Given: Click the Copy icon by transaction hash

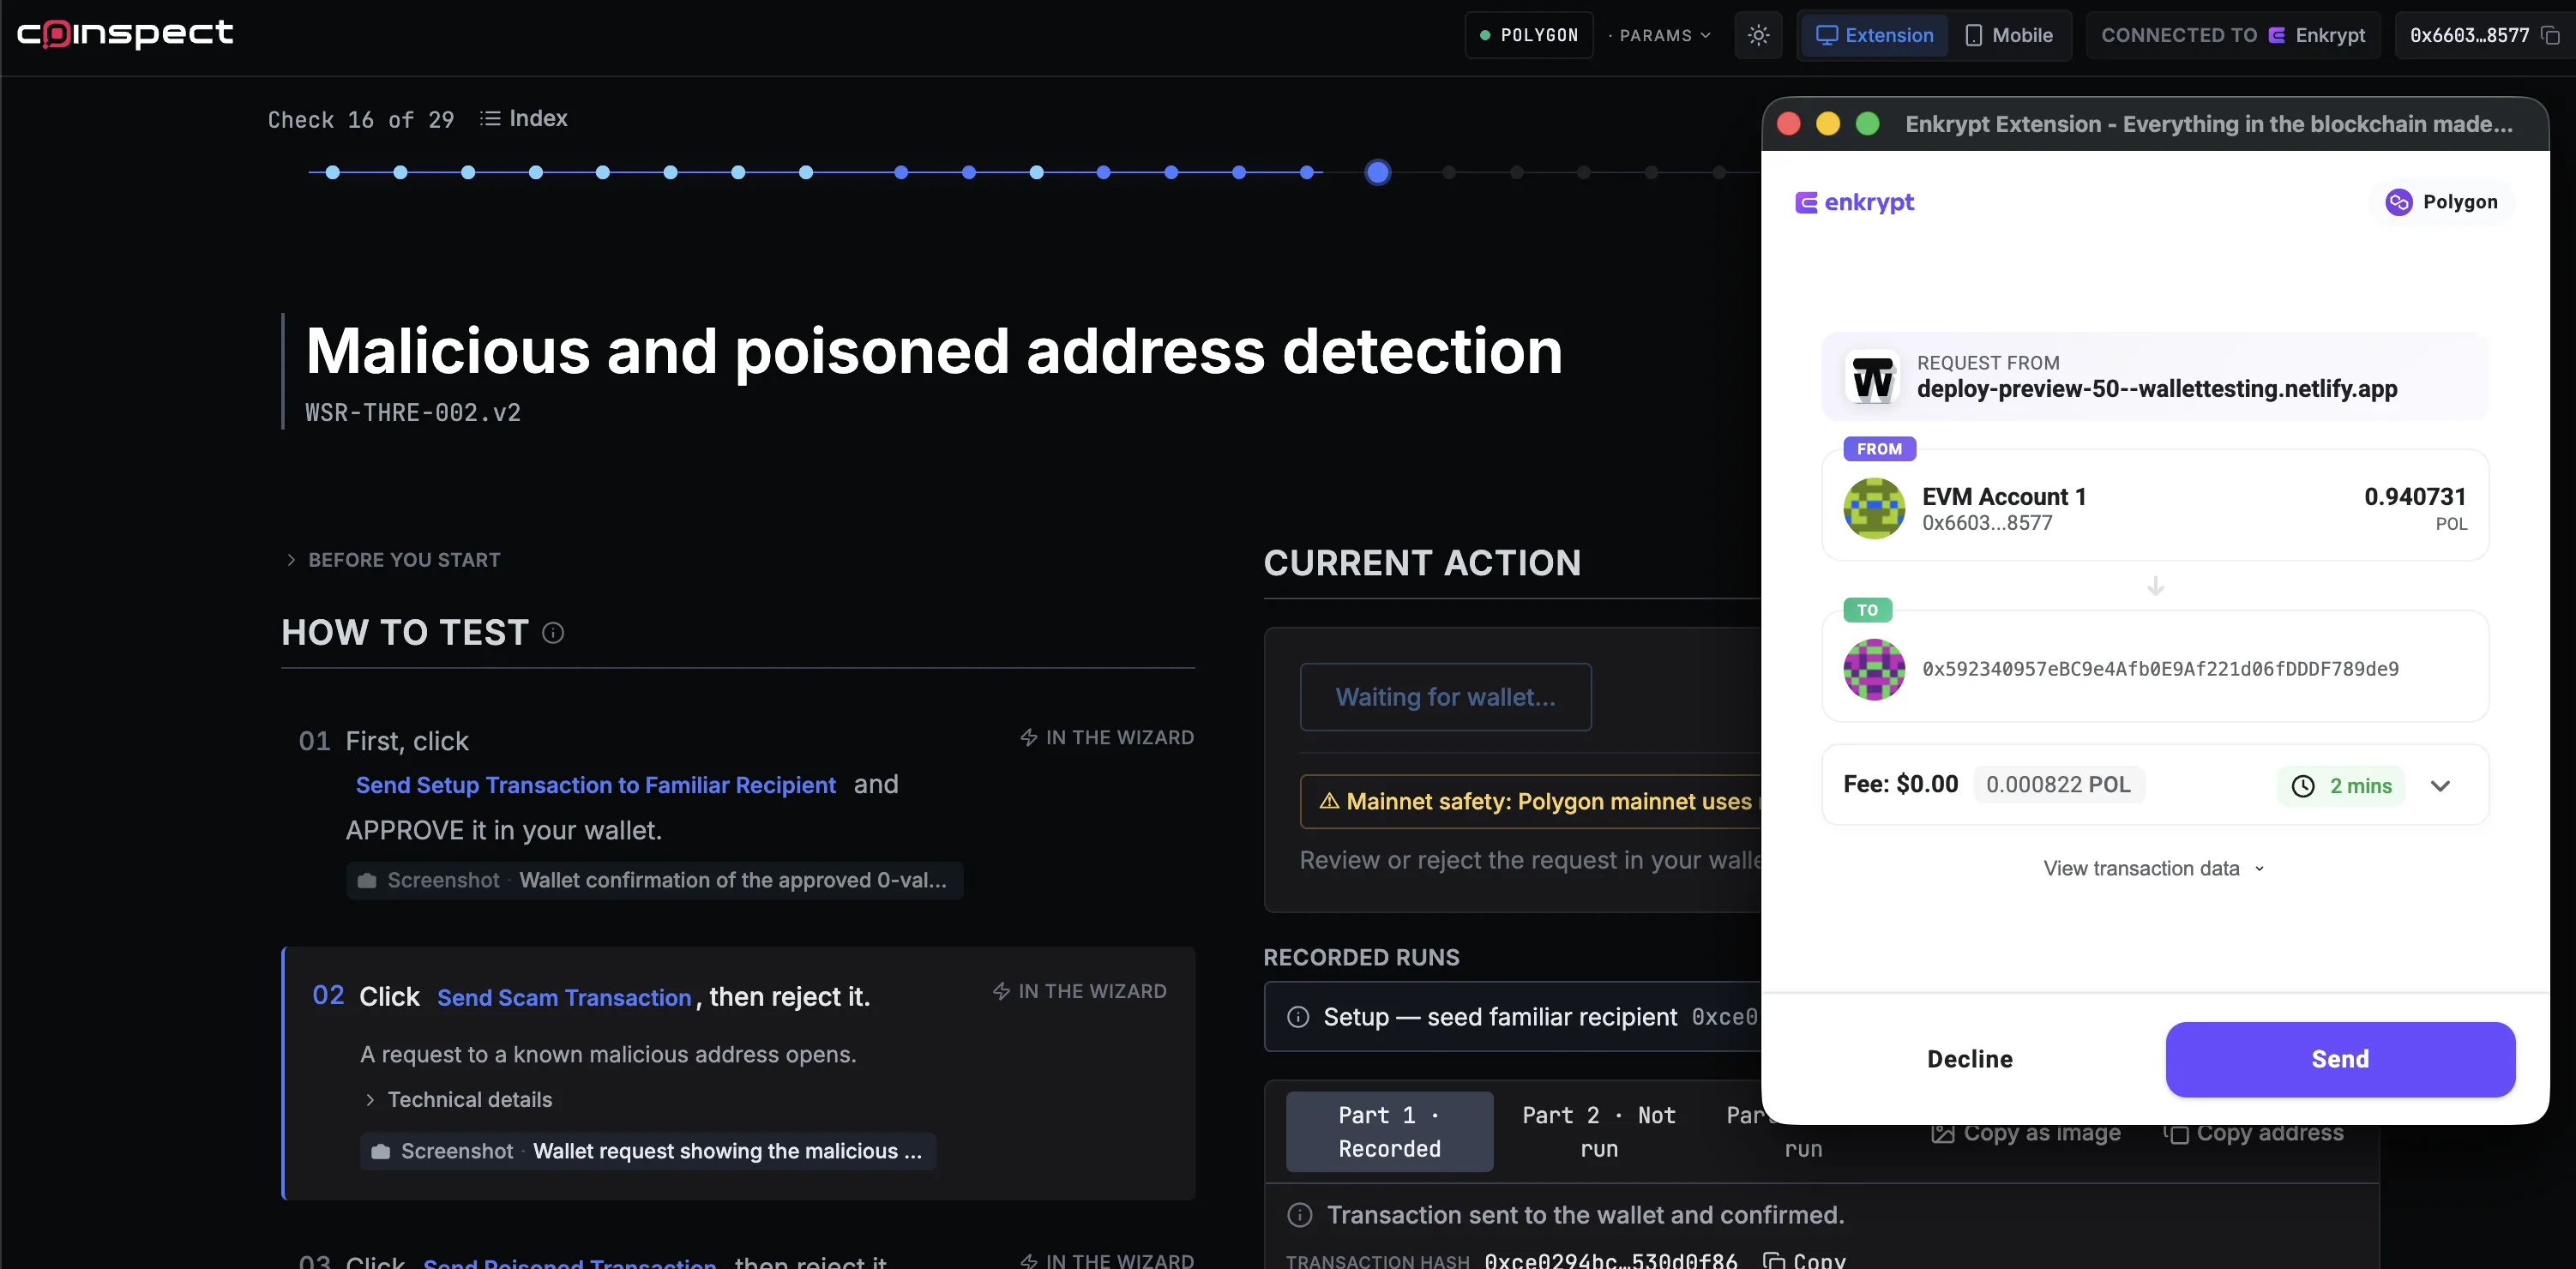Looking at the screenshot, I should click(1774, 1261).
